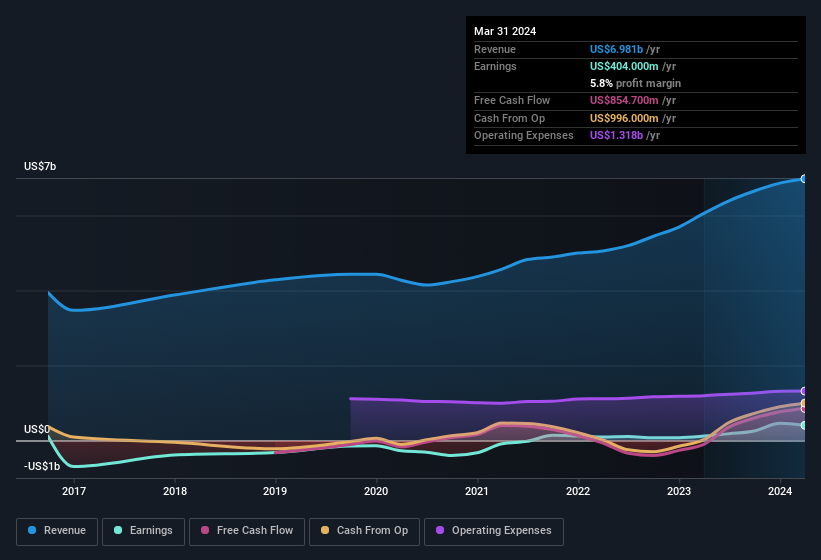Viewport: 821px width, 560px height.
Task: Click the Revenue line endpoint marker
Action: pos(804,179)
